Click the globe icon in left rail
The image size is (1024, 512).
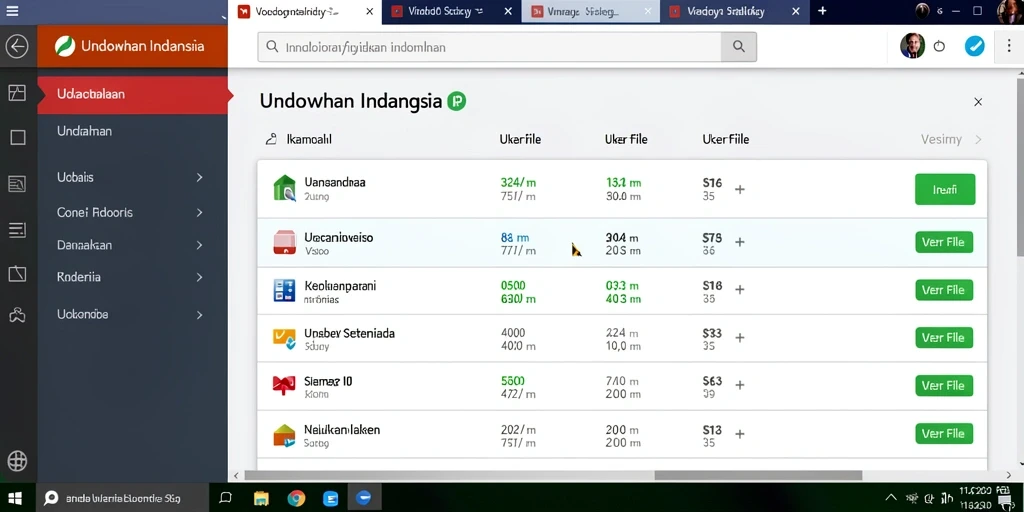[17, 461]
